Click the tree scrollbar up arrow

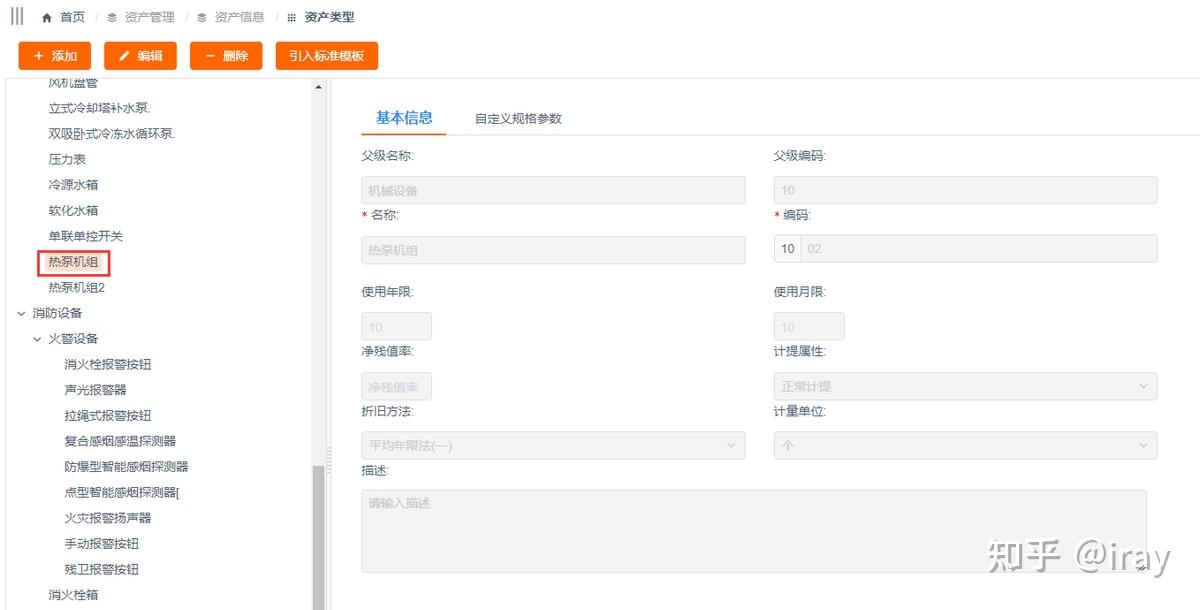[319, 87]
